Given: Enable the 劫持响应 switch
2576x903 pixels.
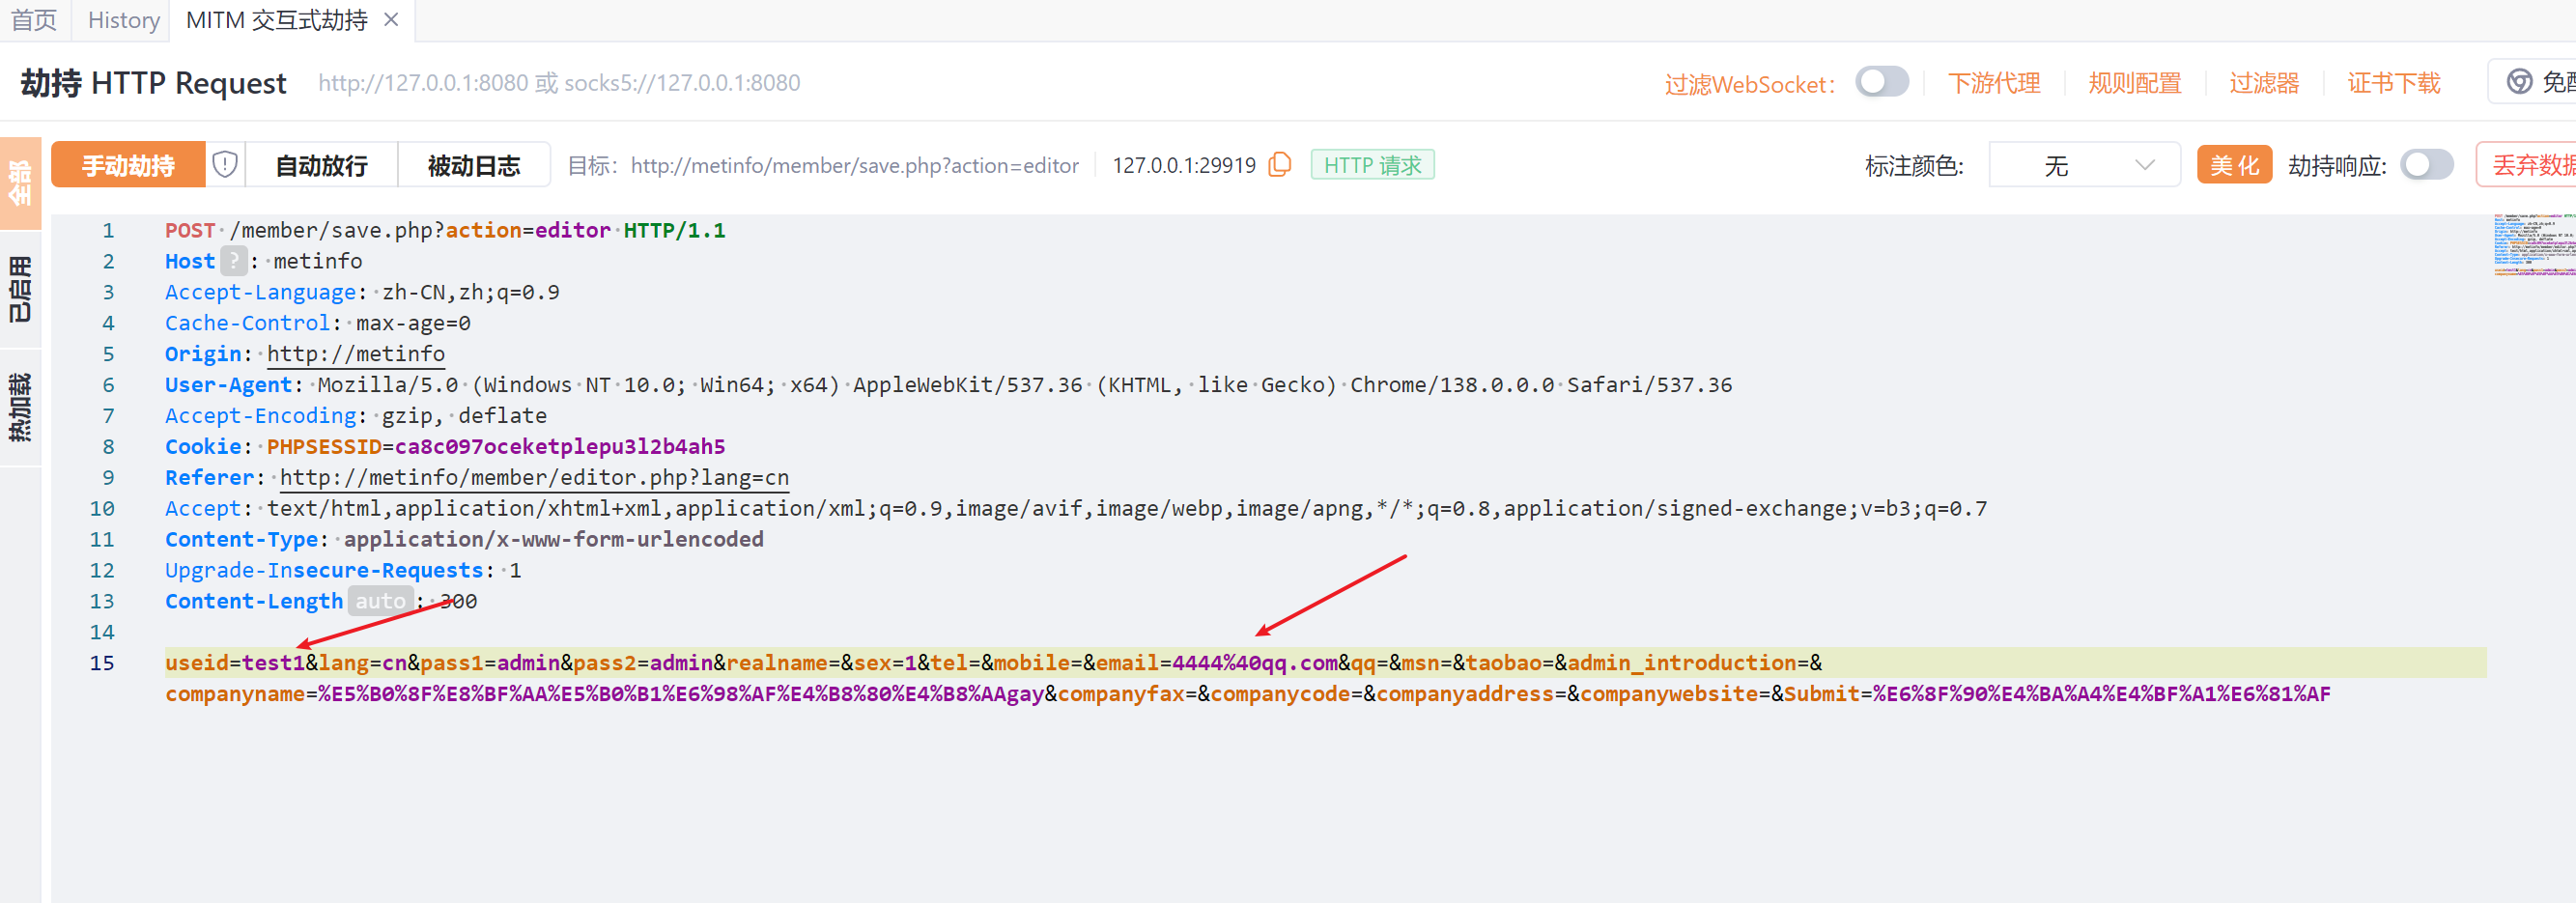Looking at the screenshot, I should point(2427,165).
